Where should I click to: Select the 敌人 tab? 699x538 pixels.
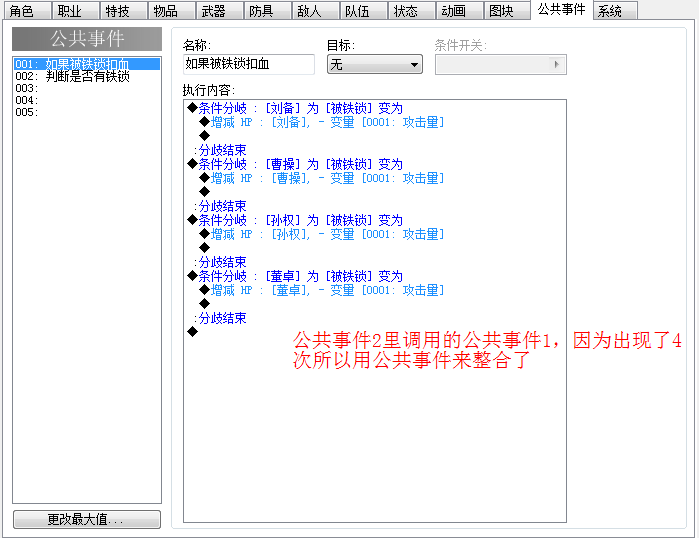[x=316, y=11]
